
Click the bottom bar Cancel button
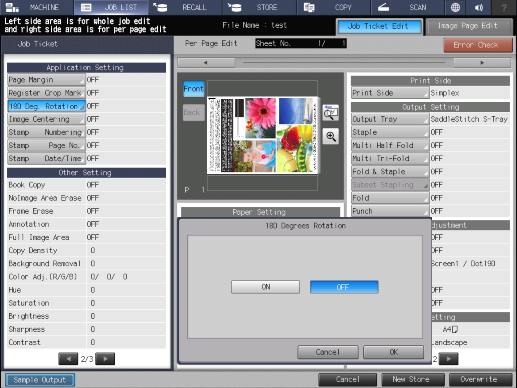(348, 380)
